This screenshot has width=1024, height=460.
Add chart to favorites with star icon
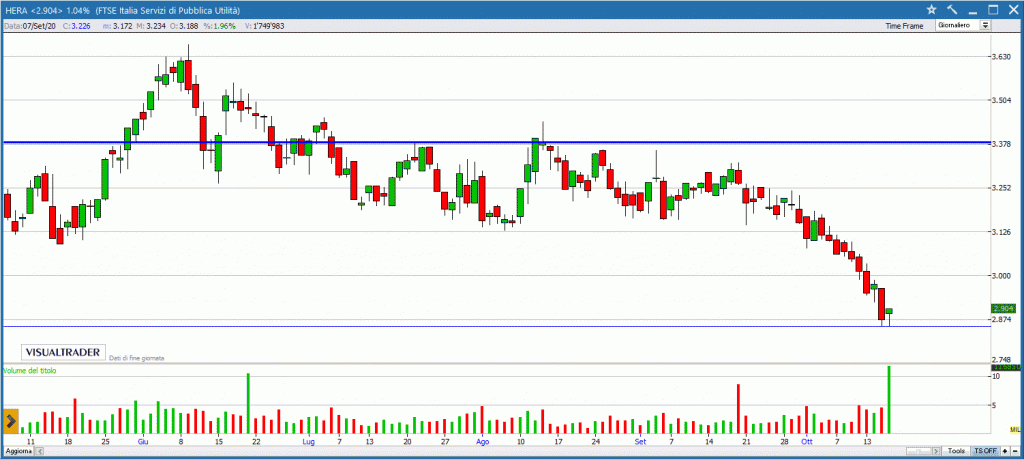pos(931,9)
